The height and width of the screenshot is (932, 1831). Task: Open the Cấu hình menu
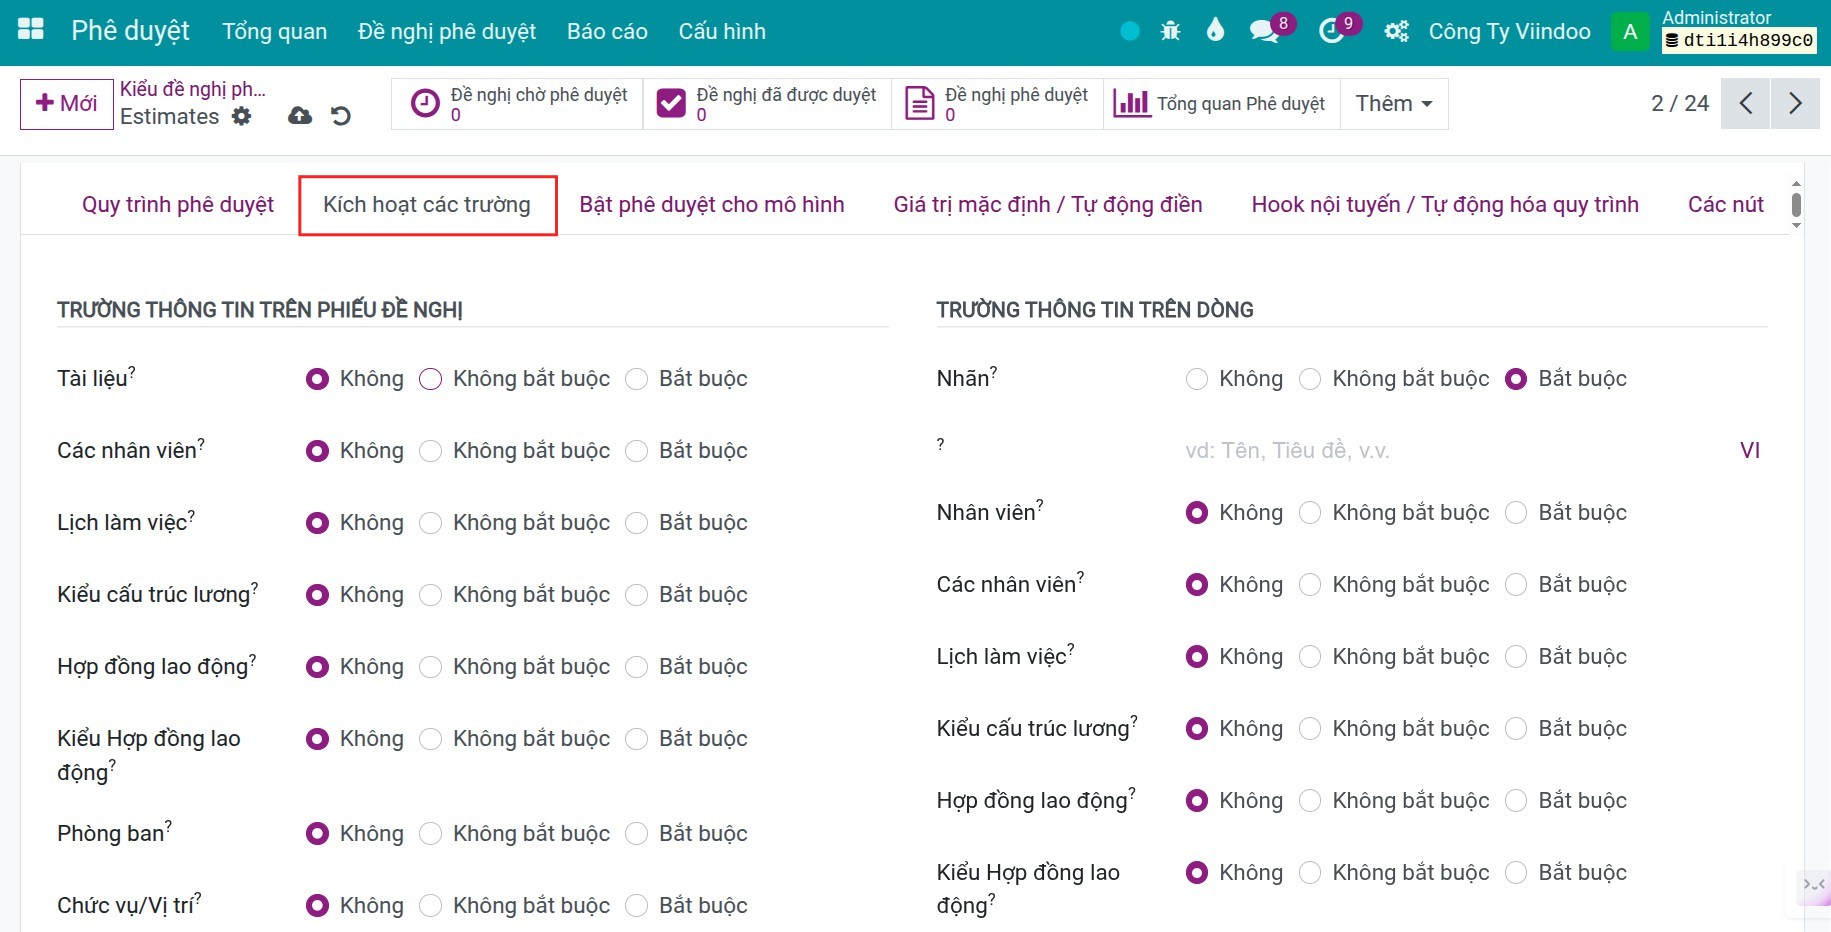tap(722, 31)
